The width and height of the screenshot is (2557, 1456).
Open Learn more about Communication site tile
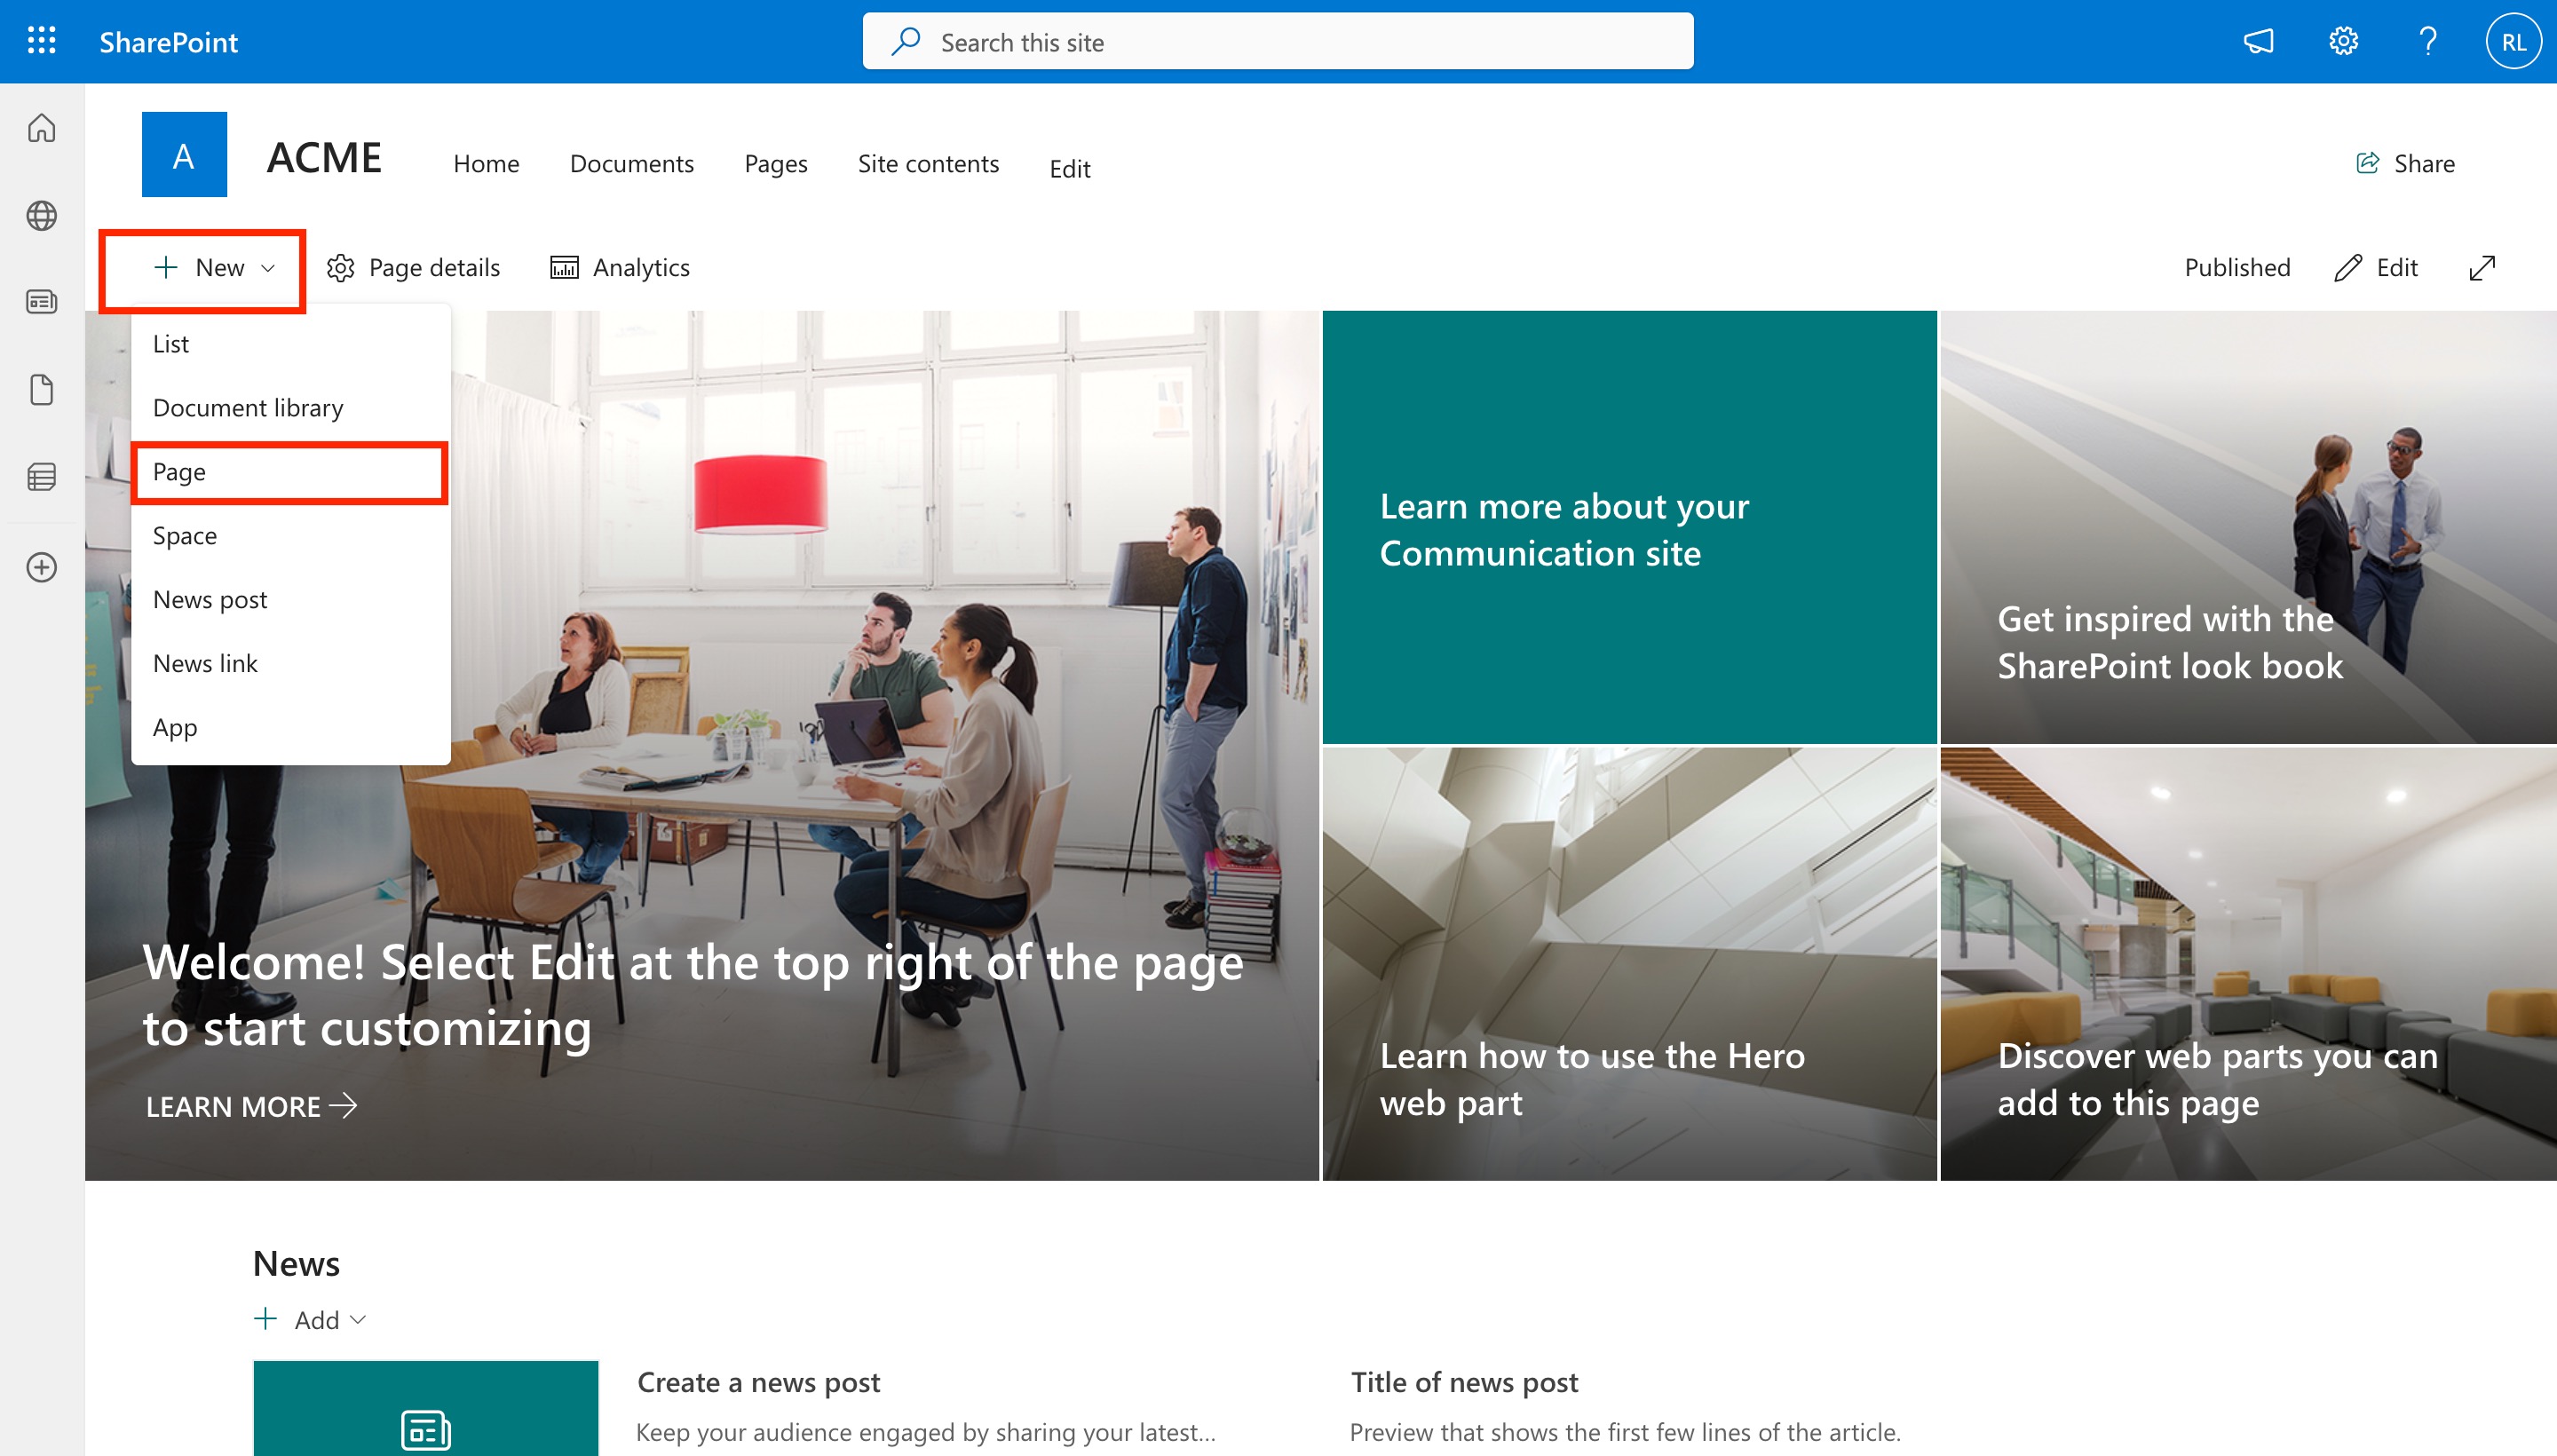1629,527
